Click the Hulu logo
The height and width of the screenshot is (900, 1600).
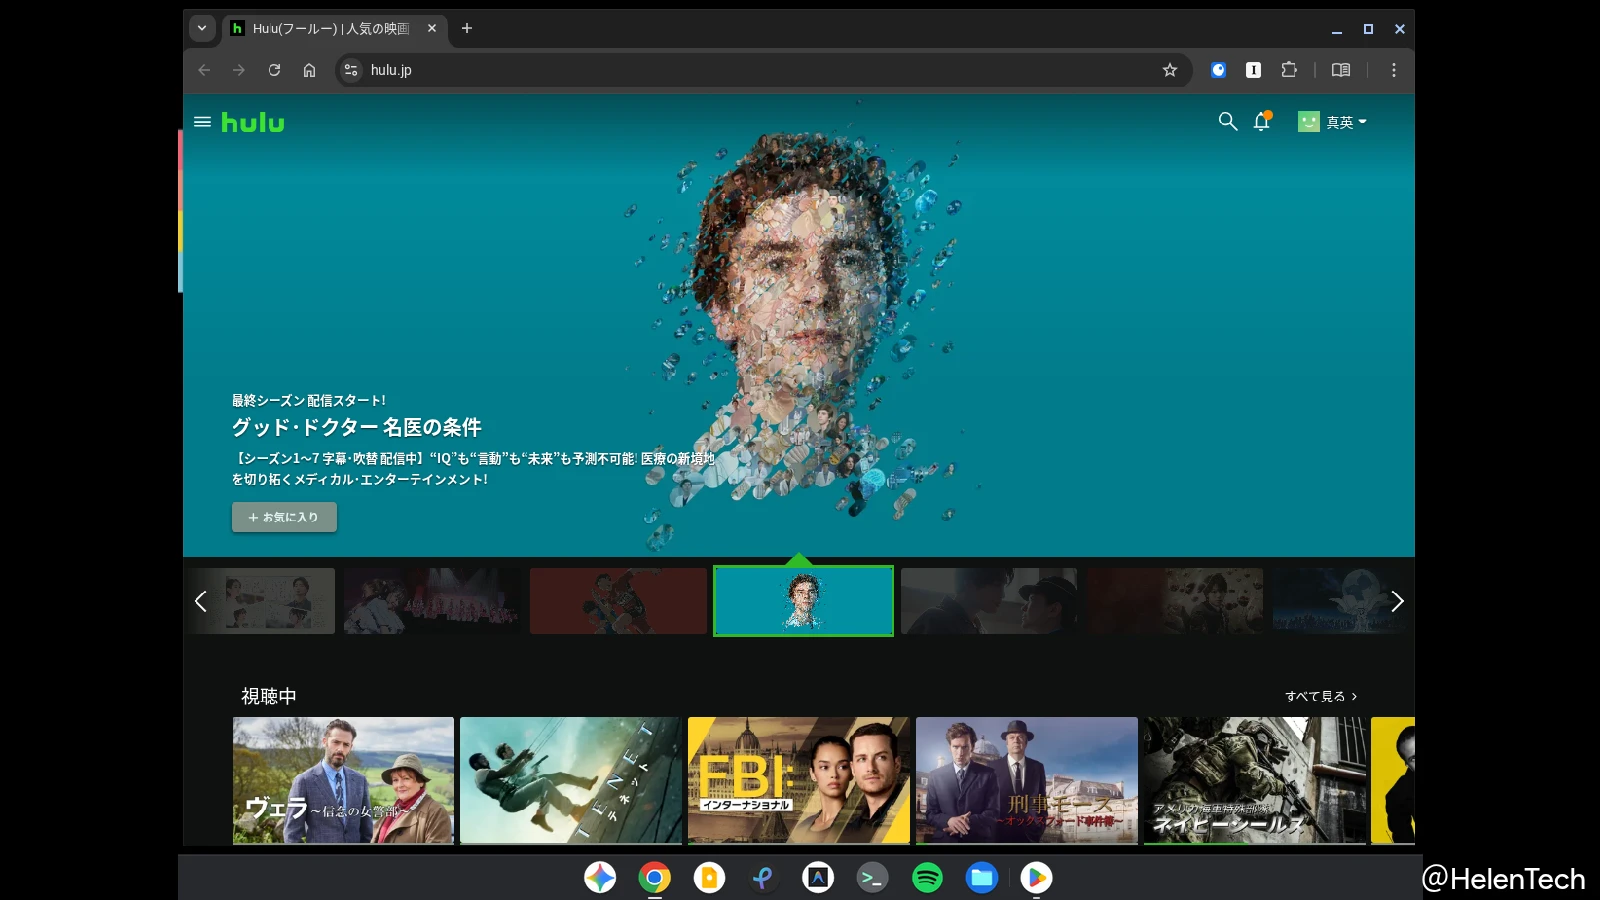pyautogui.click(x=253, y=122)
